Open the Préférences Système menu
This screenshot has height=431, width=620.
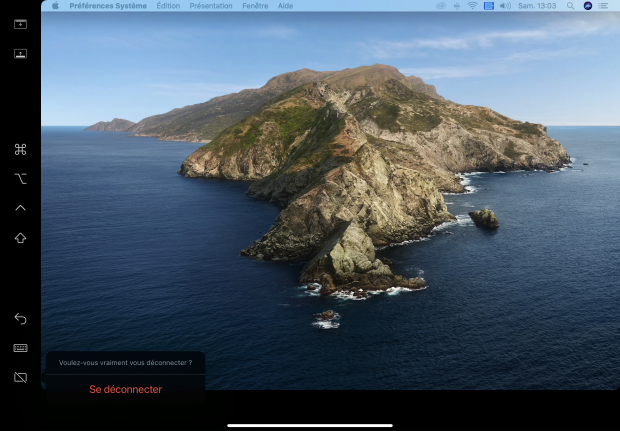[x=108, y=6]
